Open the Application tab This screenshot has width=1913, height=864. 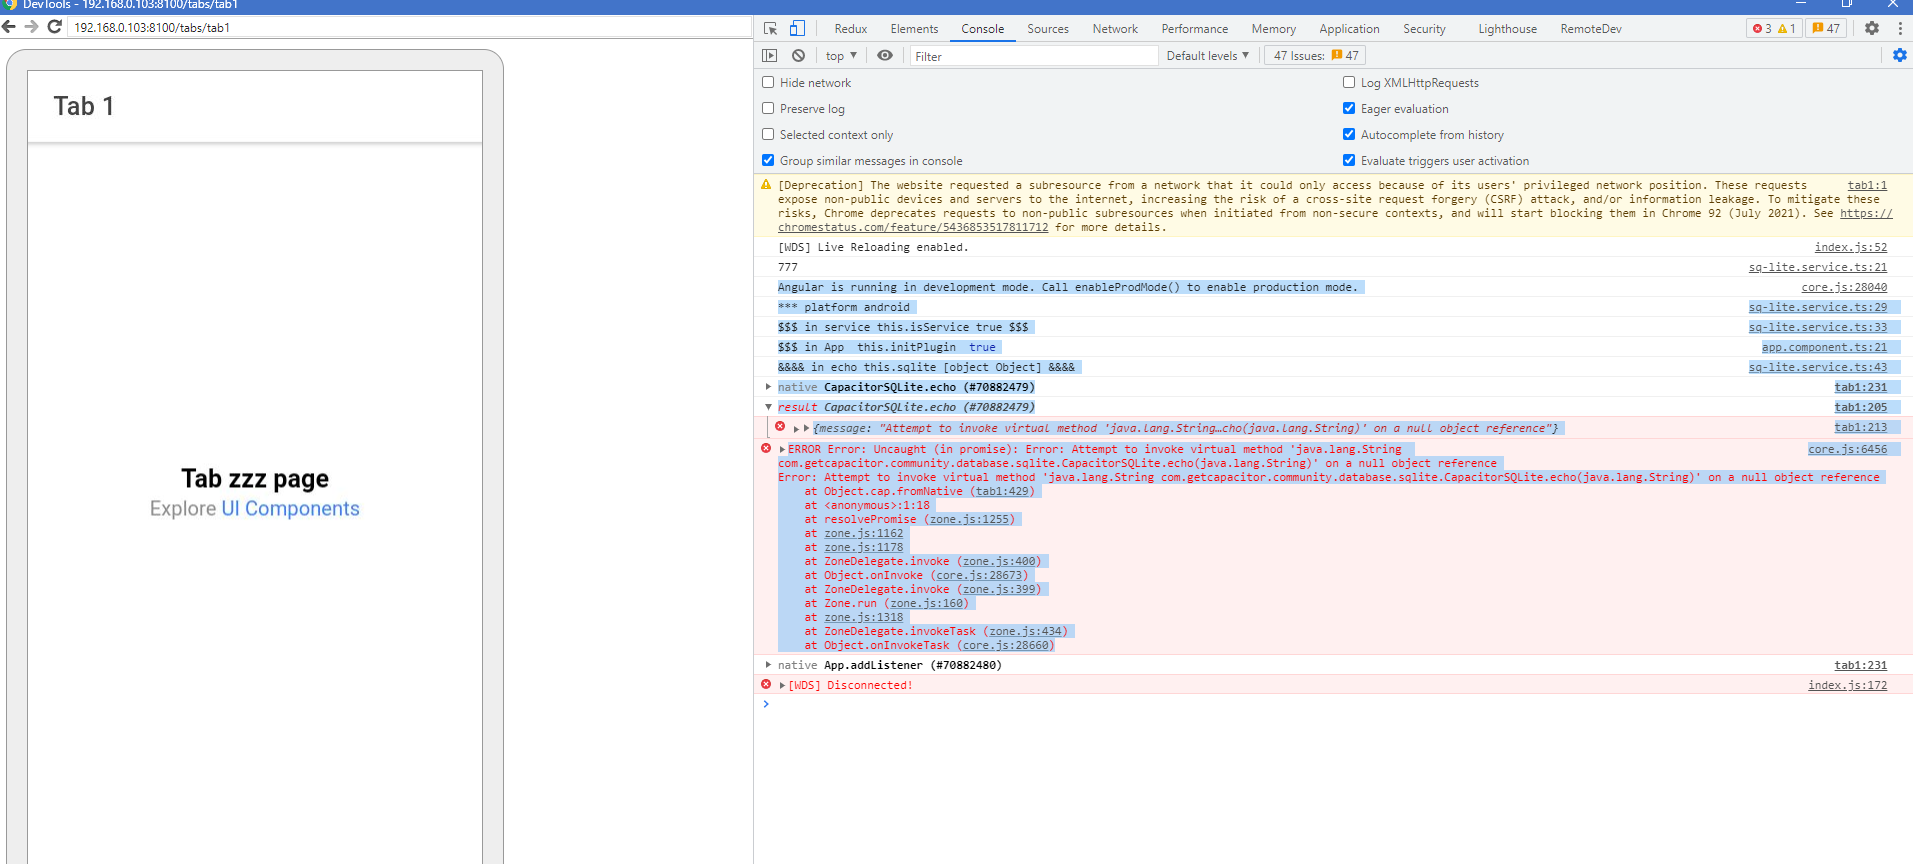coord(1349,29)
